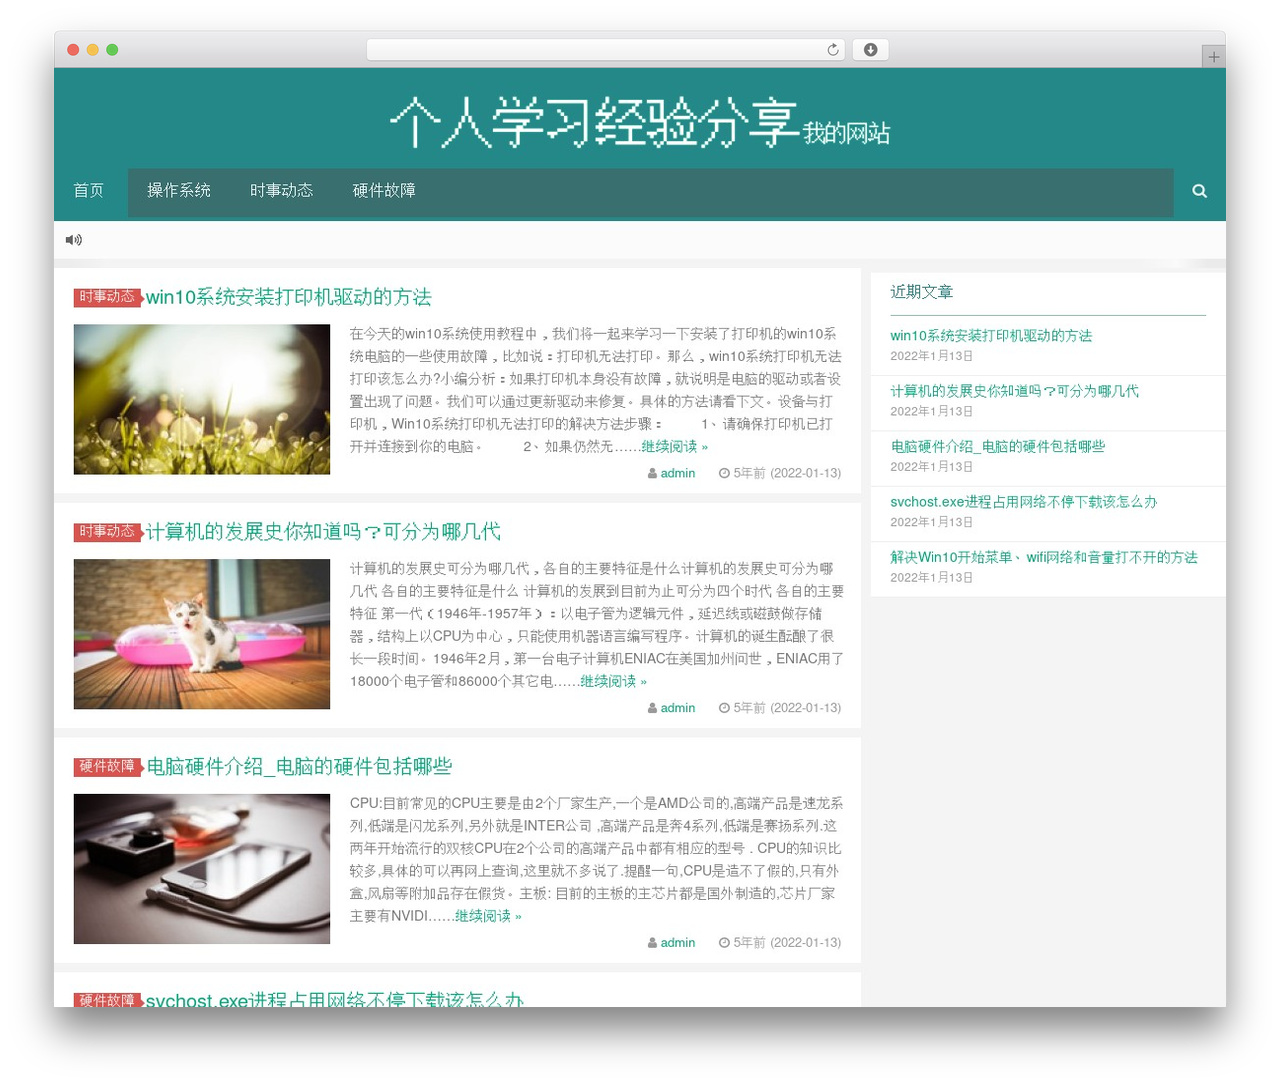
Task: Click the red close window dot
Action: (x=73, y=50)
